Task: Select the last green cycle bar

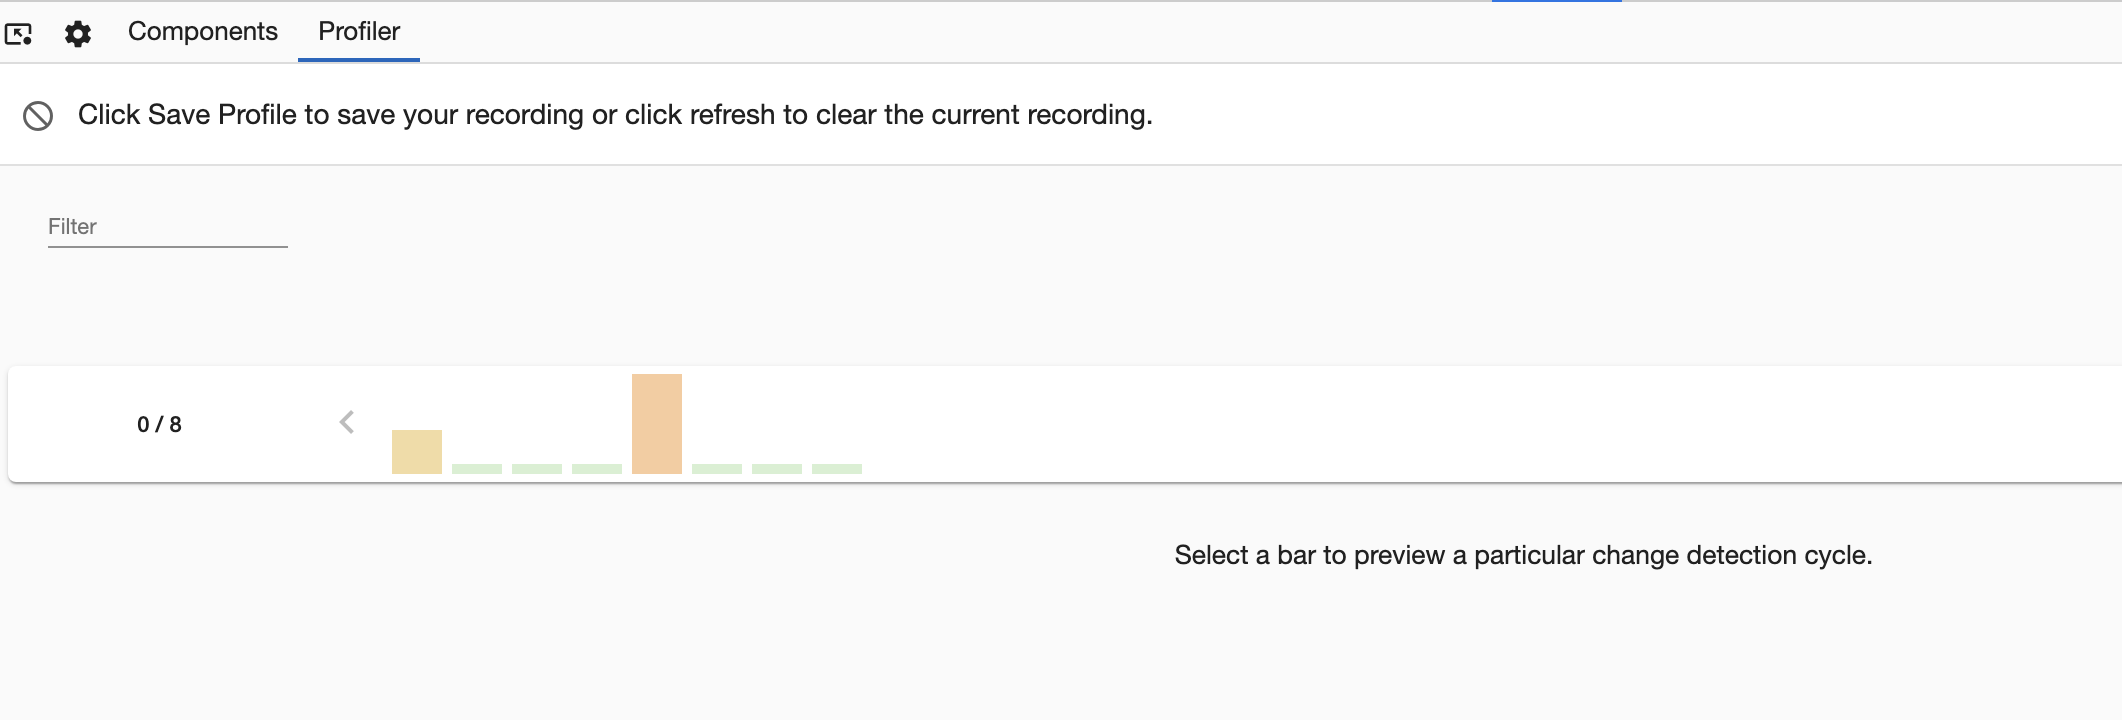Action: pos(835,467)
